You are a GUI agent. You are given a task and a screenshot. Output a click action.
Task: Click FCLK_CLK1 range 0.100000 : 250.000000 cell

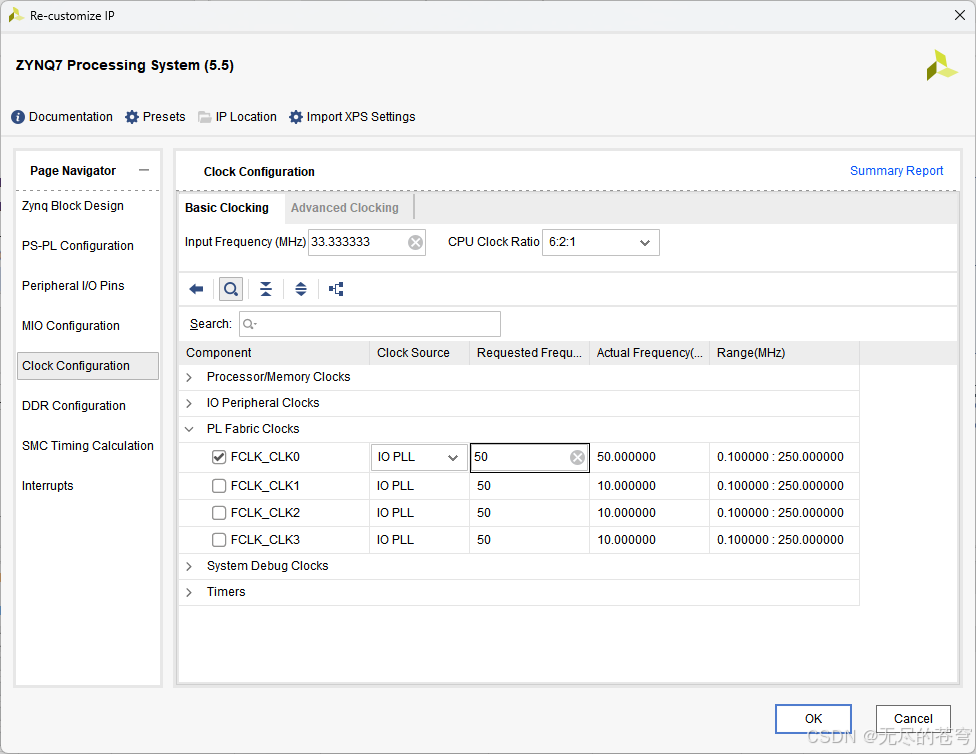pyautogui.click(x=784, y=486)
